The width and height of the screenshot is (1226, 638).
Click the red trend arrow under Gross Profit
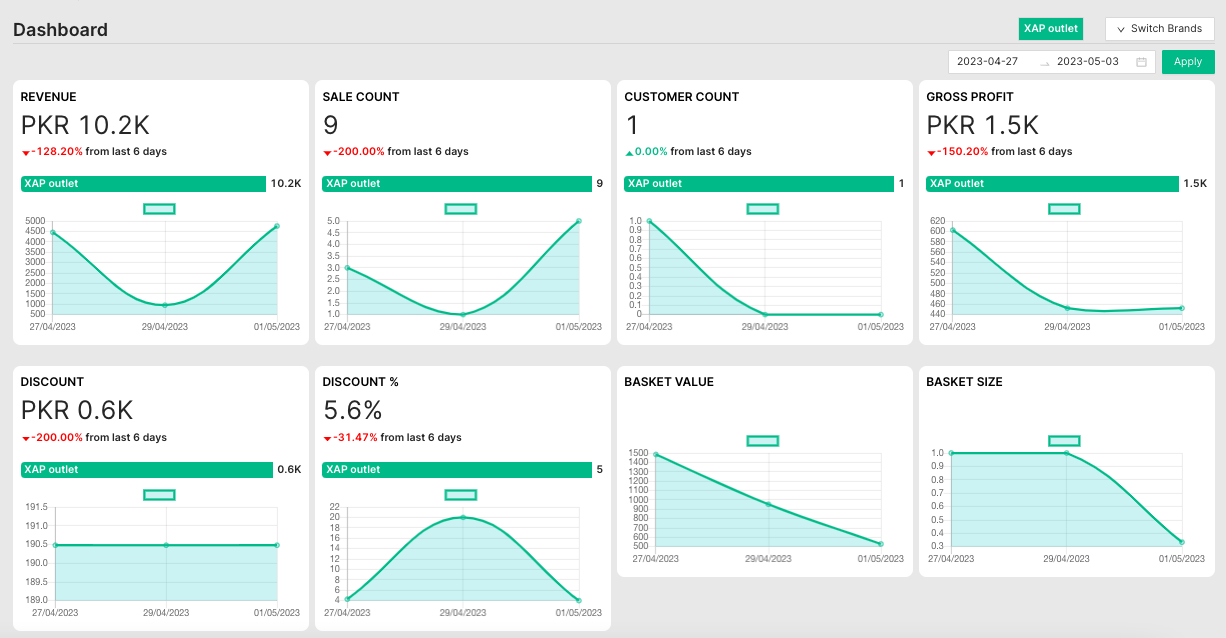point(931,153)
